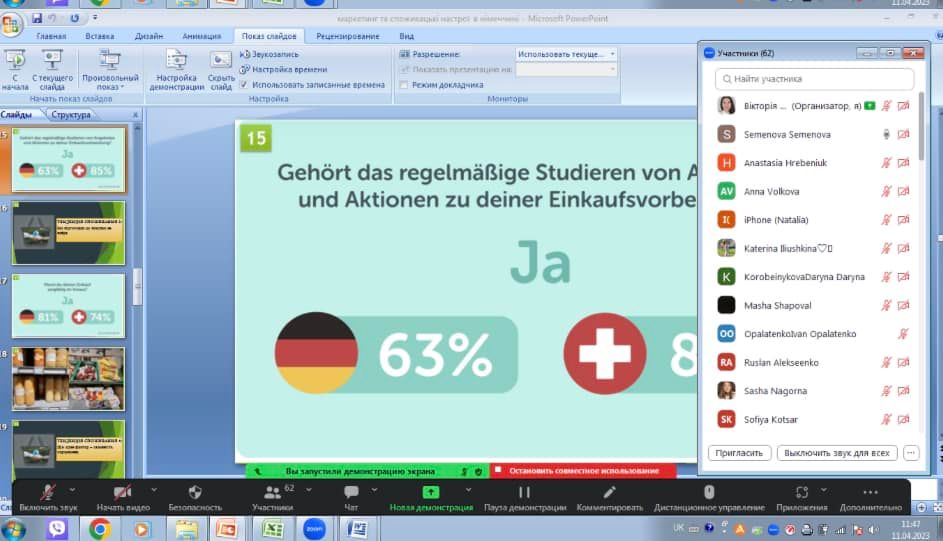Click Начать видео button

pos(123,498)
